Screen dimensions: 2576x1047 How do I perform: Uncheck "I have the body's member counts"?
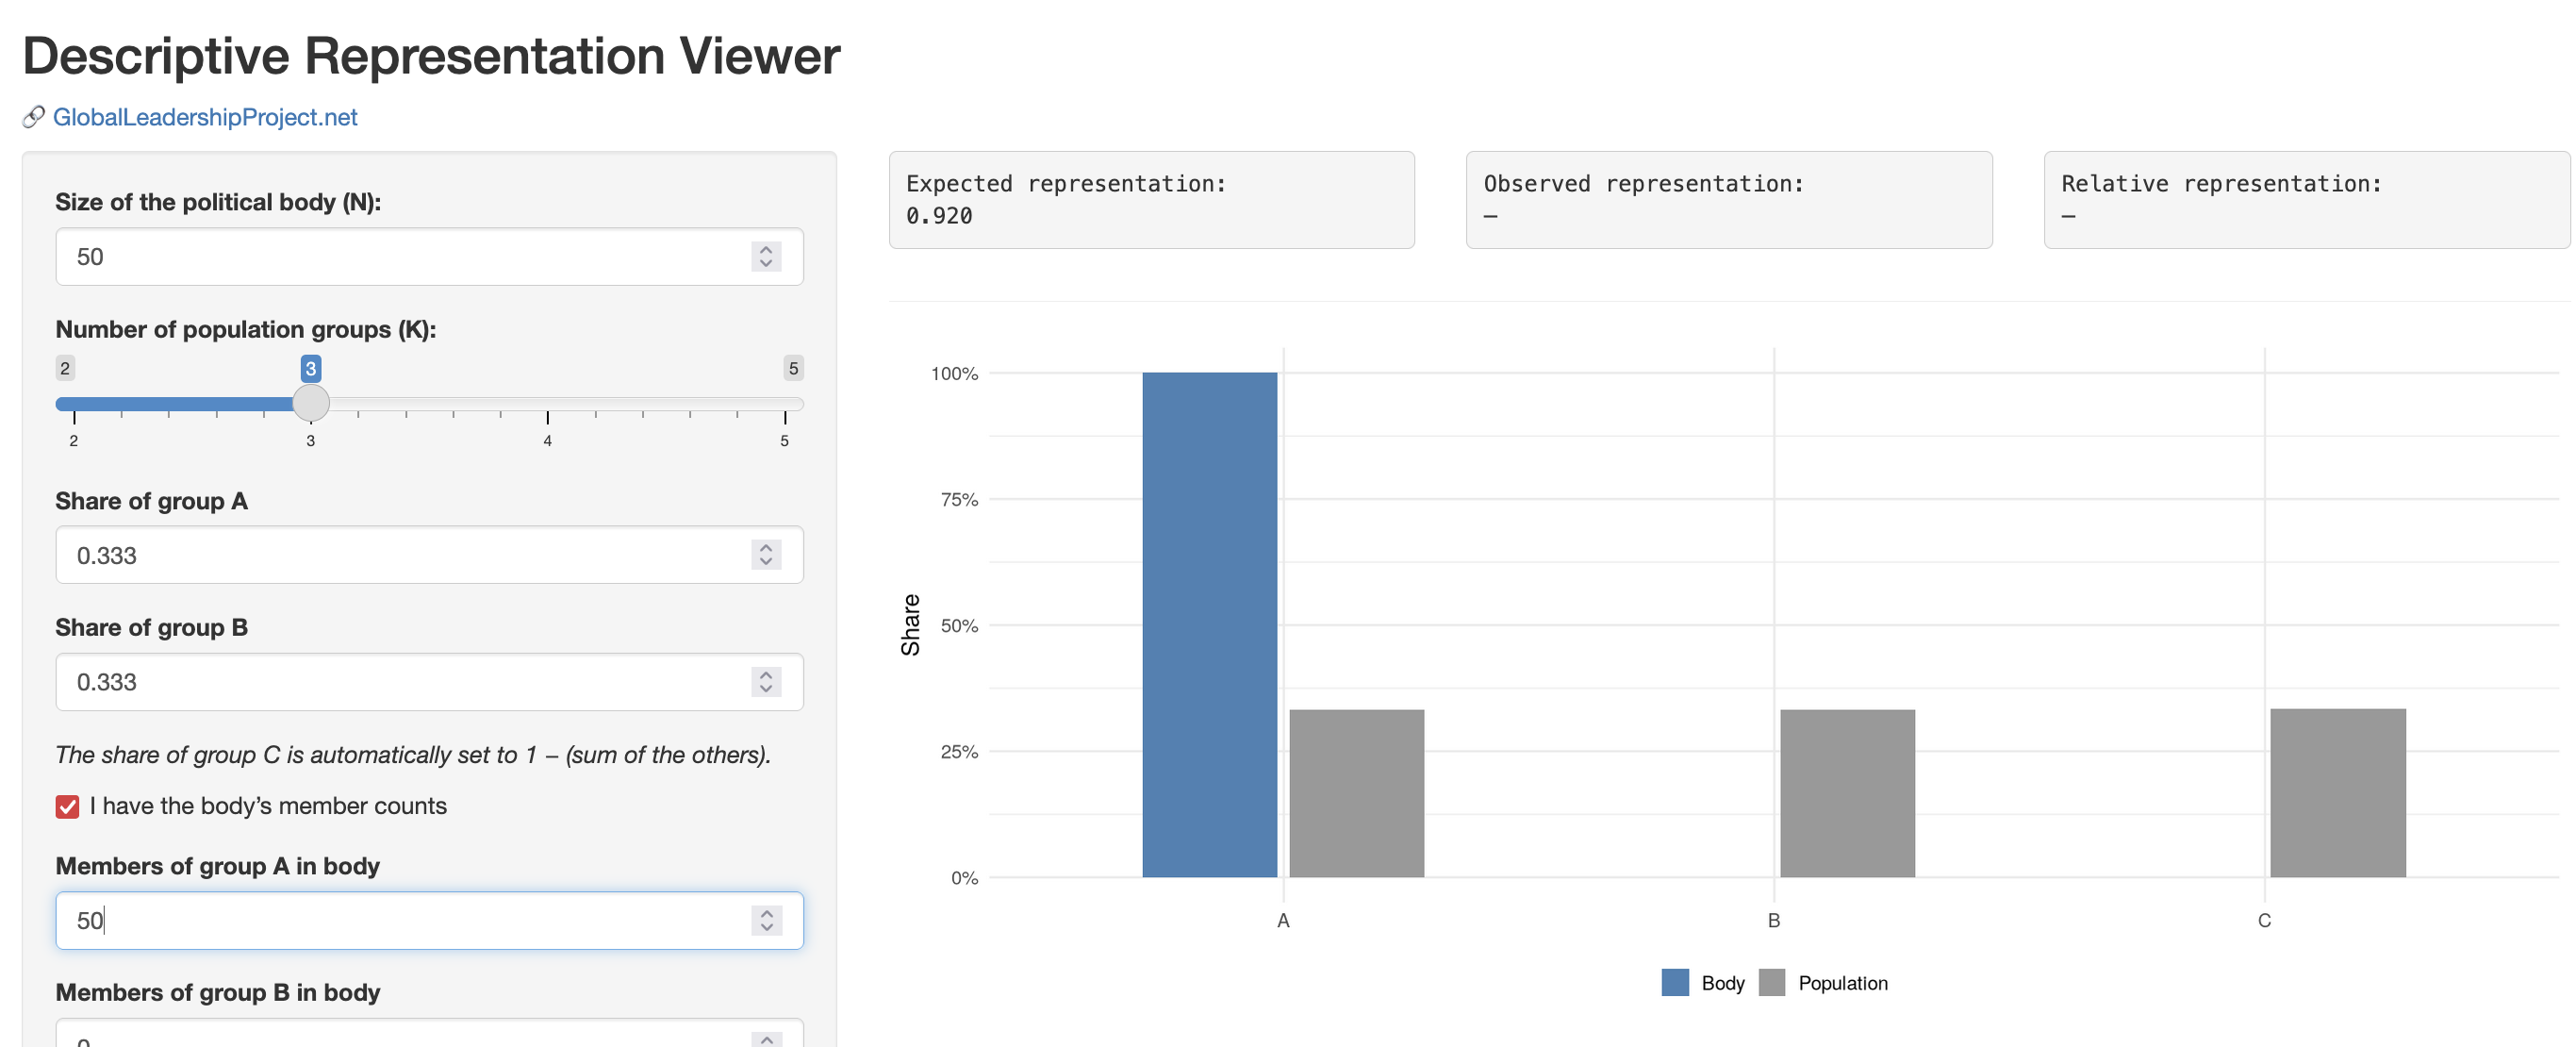tap(67, 806)
